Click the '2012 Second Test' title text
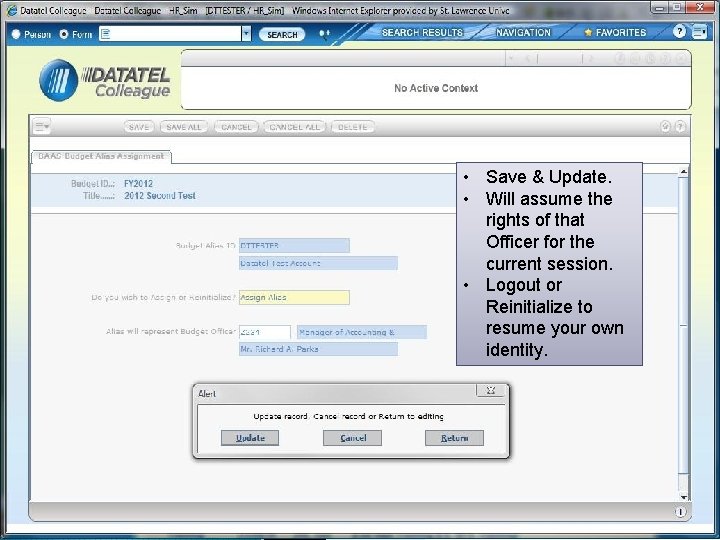 pos(160,196)
